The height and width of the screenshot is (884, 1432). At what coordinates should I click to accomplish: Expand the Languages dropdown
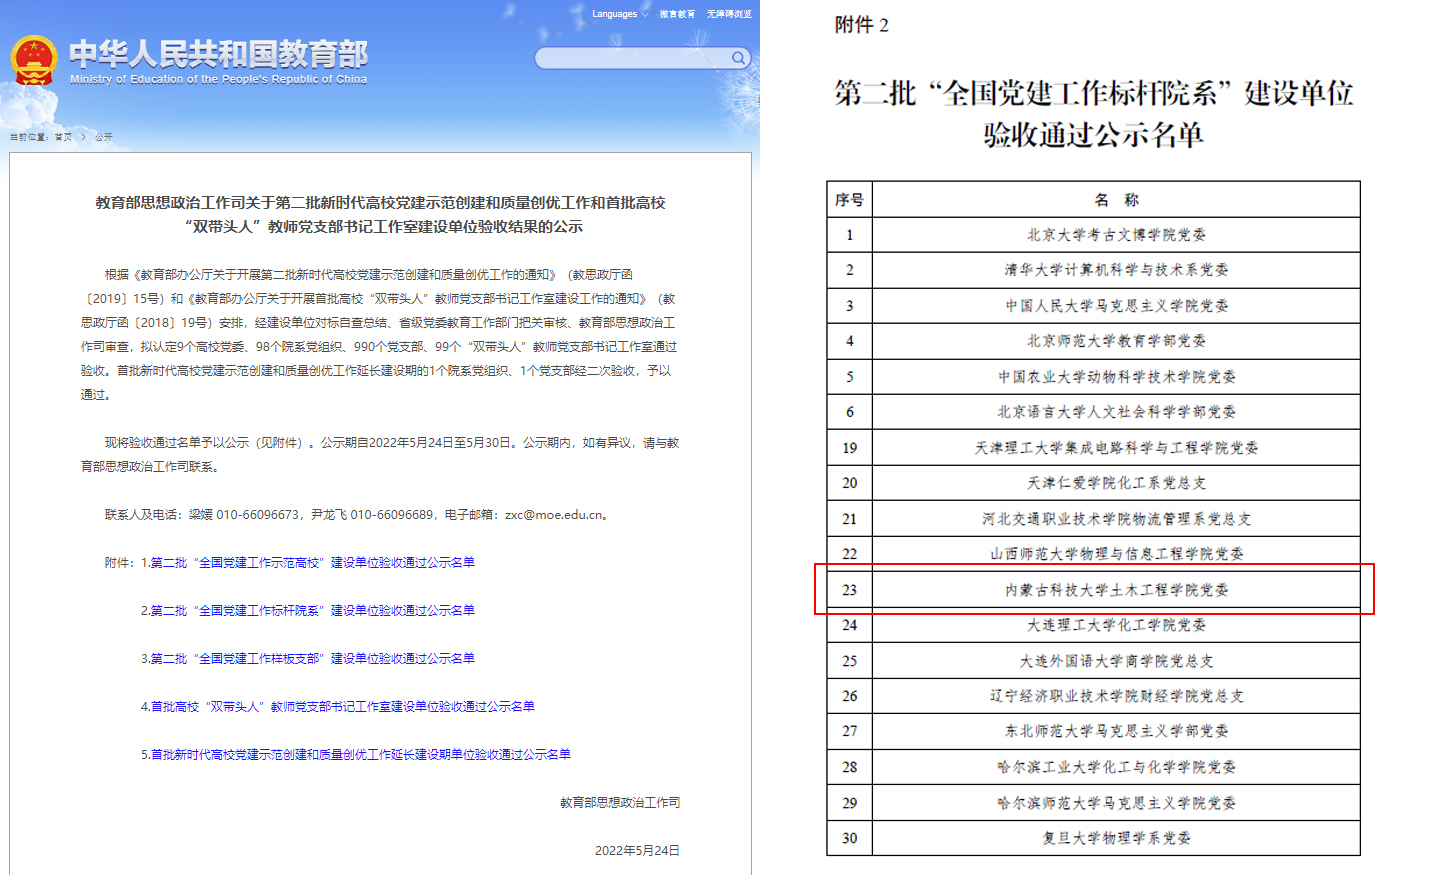[619, 14]
